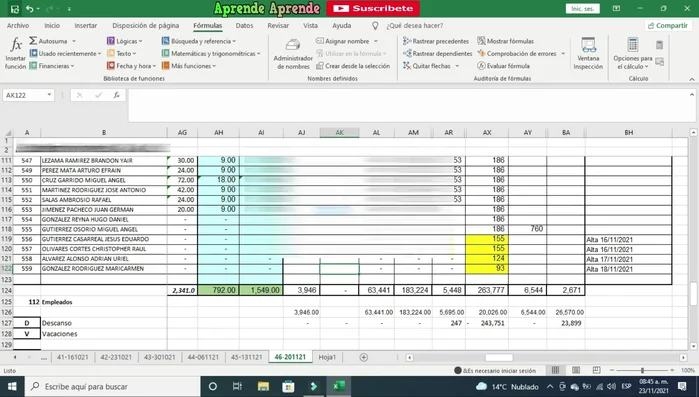Click the Calcular hoja icon
This screenshot has width=699, height=397.
coord(659,62)
